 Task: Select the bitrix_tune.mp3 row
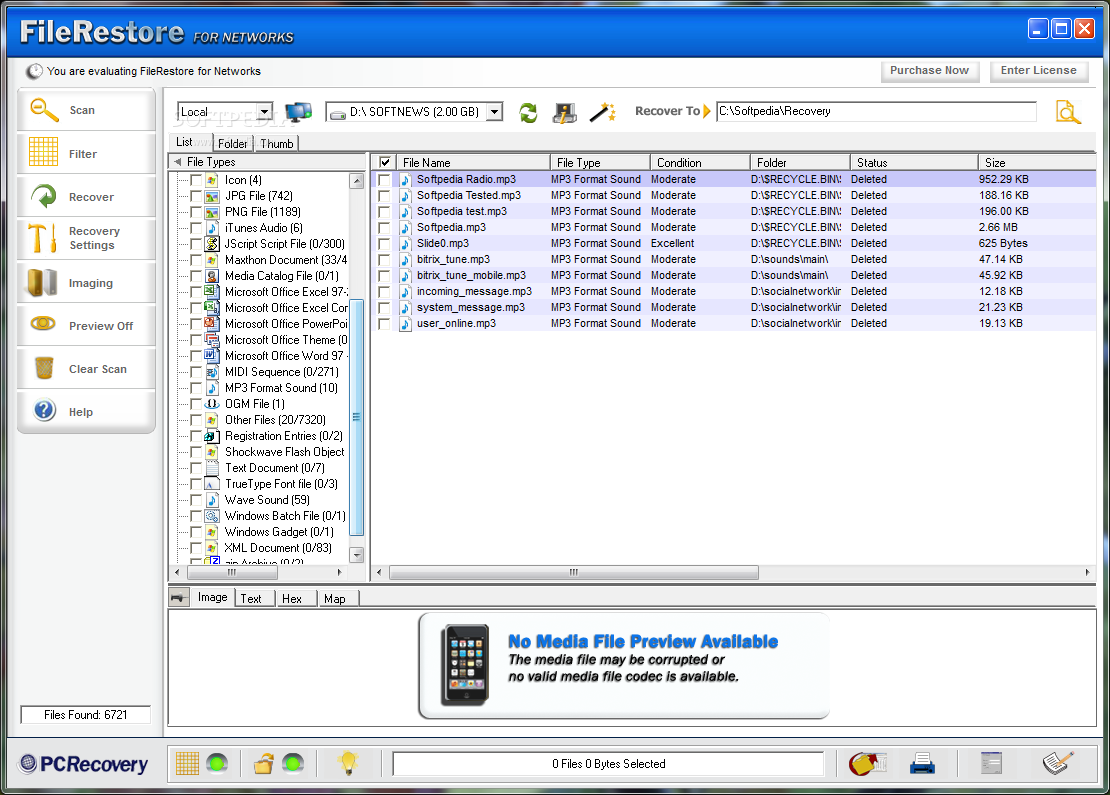[733, 260]
